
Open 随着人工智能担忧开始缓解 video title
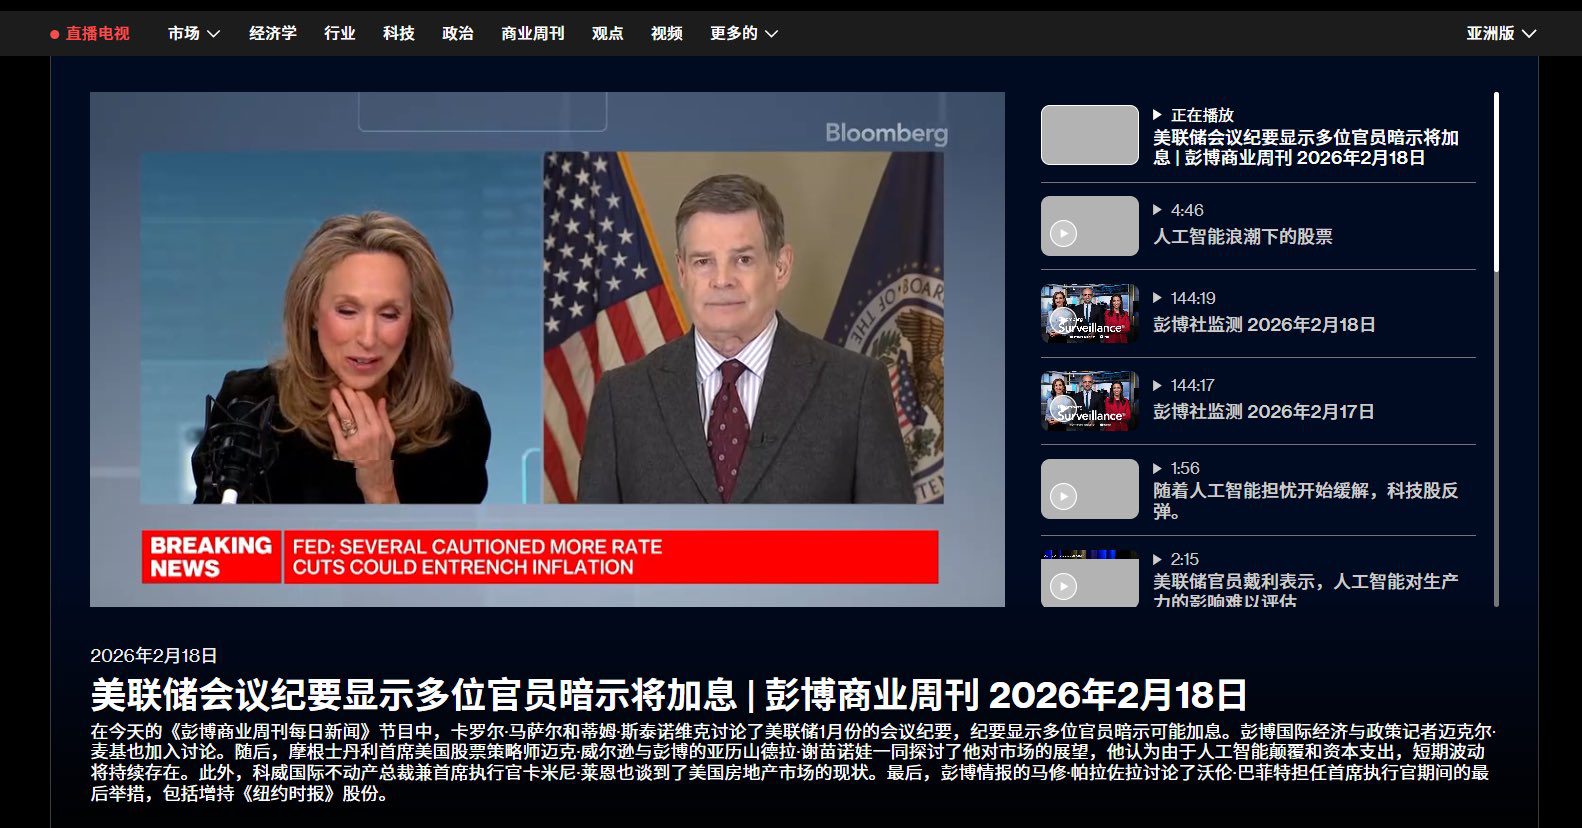coord(1306,501)
